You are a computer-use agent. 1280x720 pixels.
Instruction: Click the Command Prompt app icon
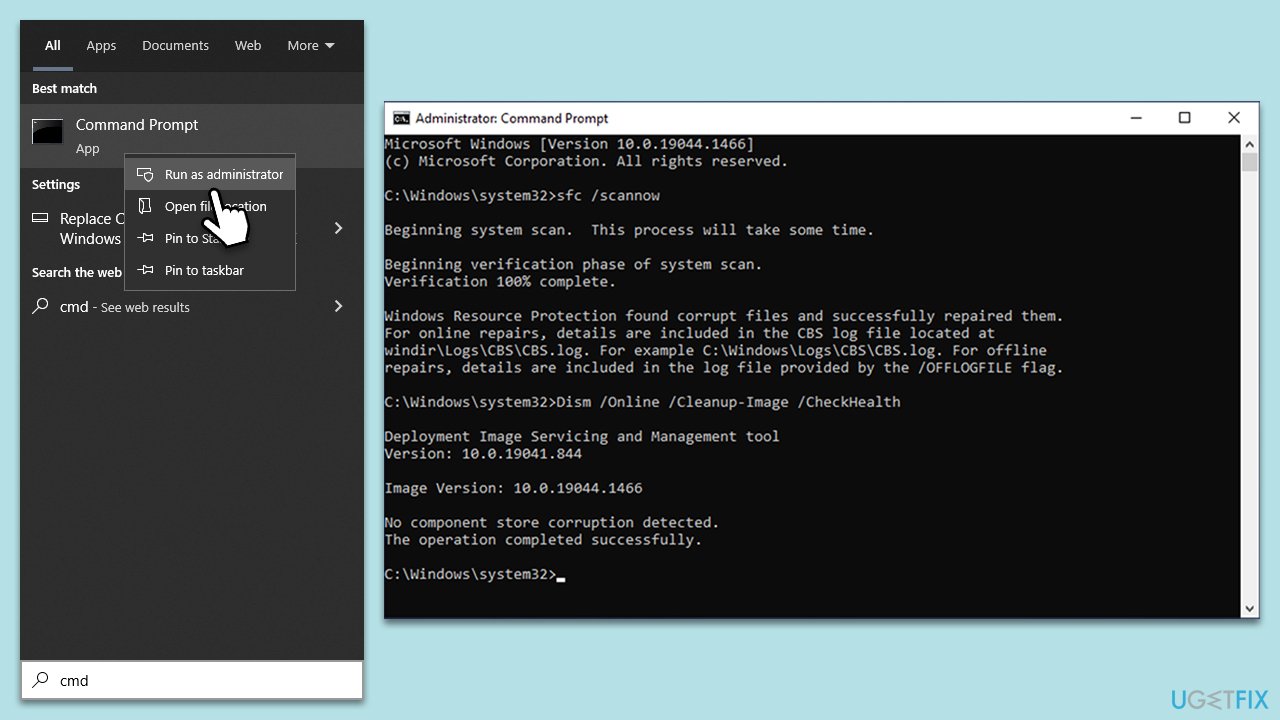tap(47, 132)
